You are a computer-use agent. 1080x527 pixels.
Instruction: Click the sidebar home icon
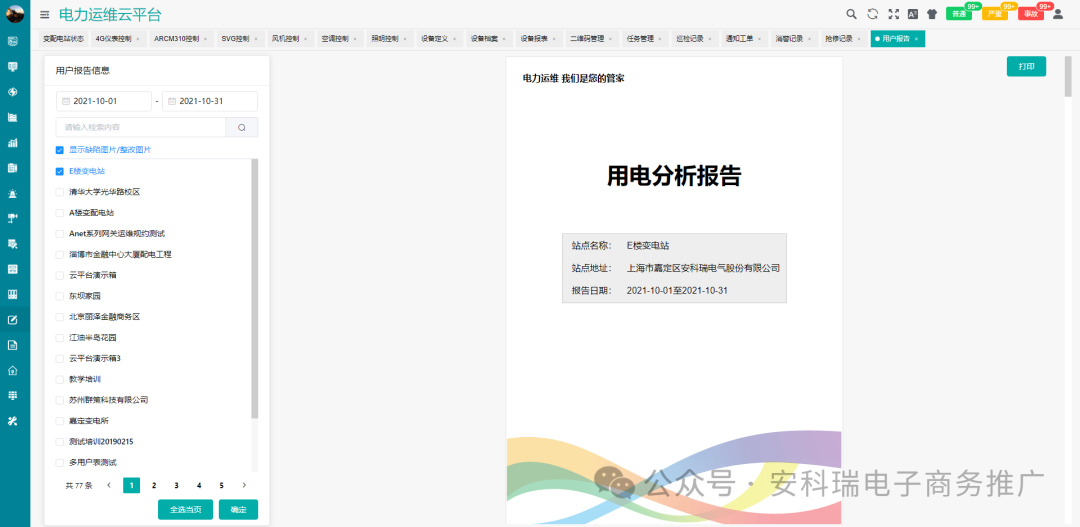(x=12, y=371)
